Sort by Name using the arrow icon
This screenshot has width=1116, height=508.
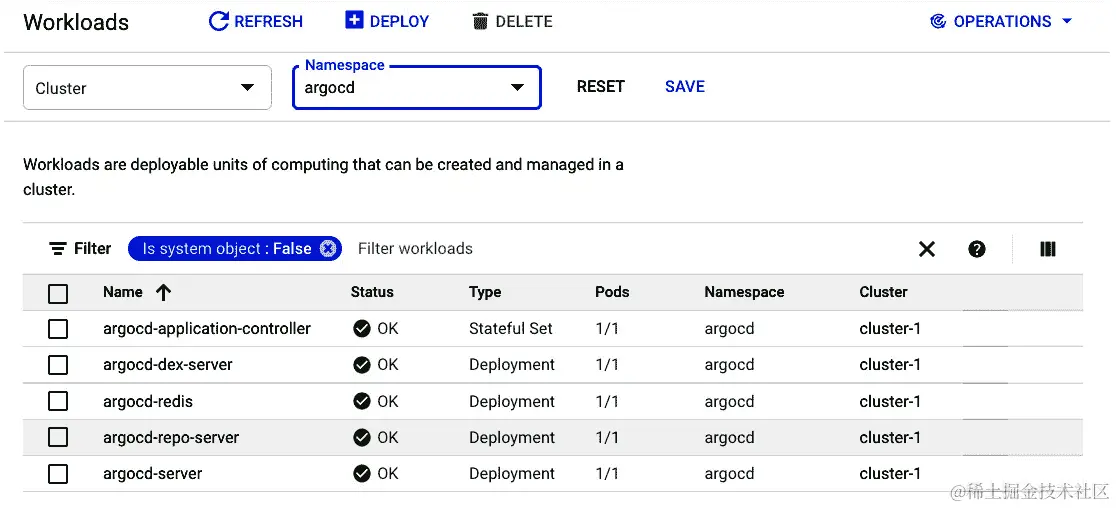(164, 292)
